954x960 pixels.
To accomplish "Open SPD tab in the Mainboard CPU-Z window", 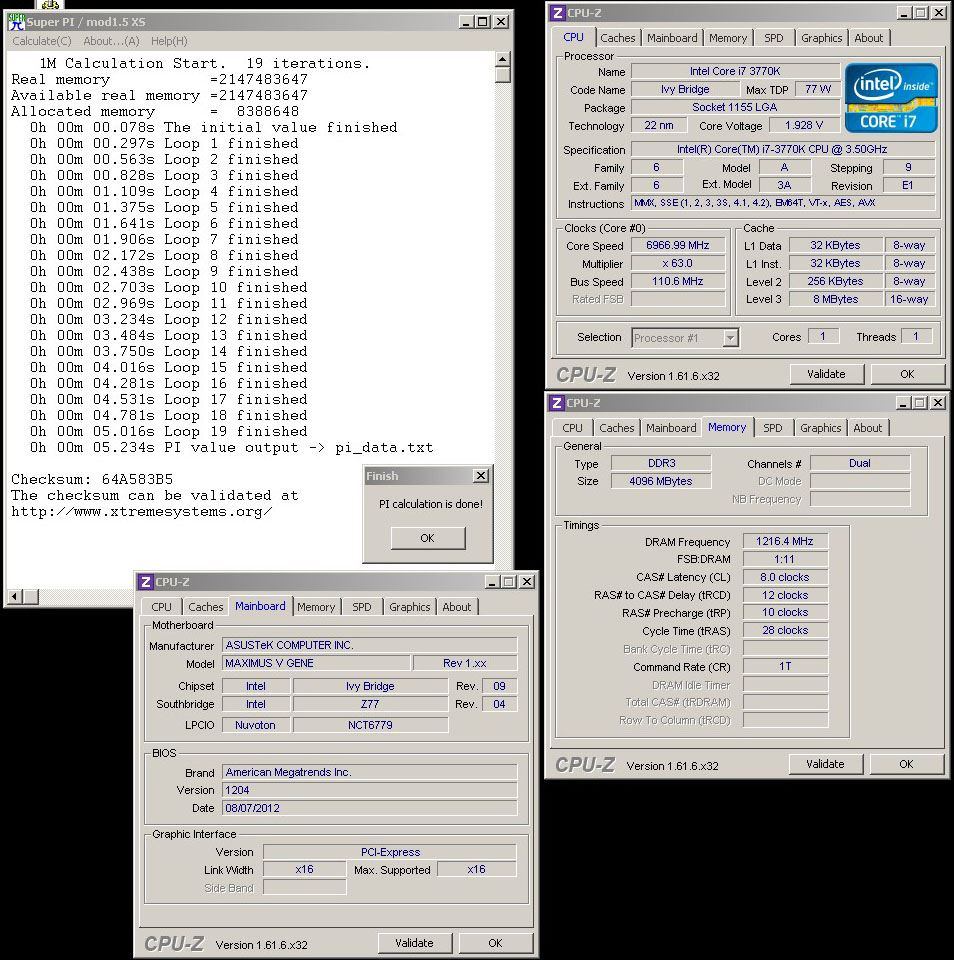I will point(361,607).
